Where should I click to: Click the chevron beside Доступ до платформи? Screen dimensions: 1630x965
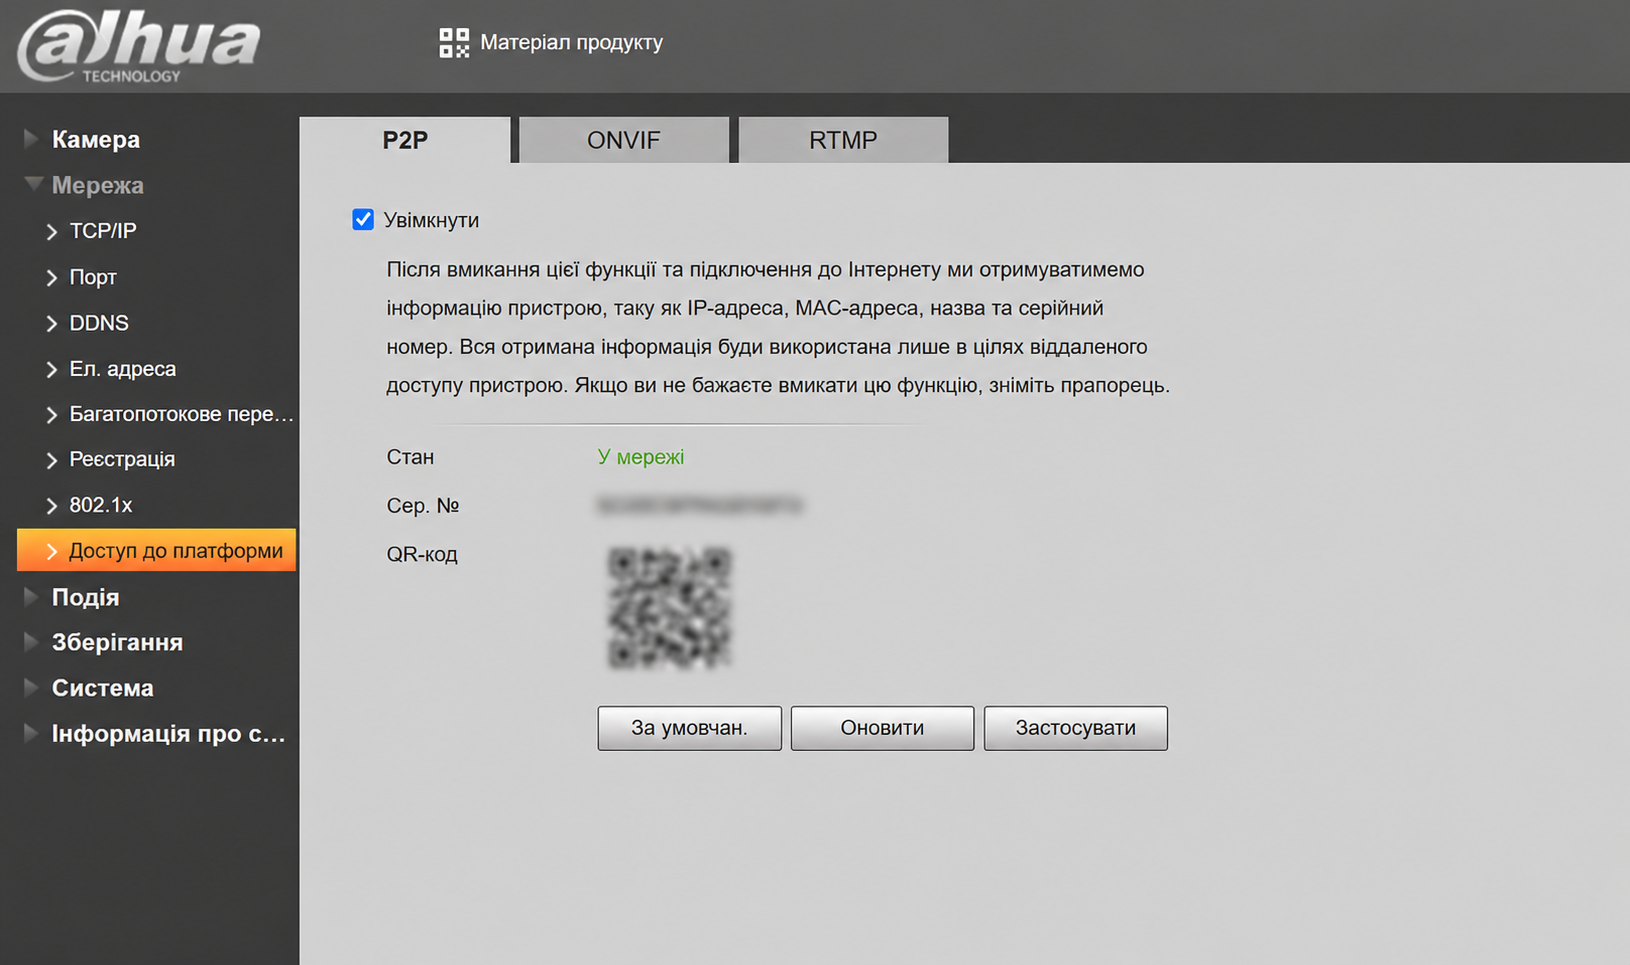[x=52, y=551]
